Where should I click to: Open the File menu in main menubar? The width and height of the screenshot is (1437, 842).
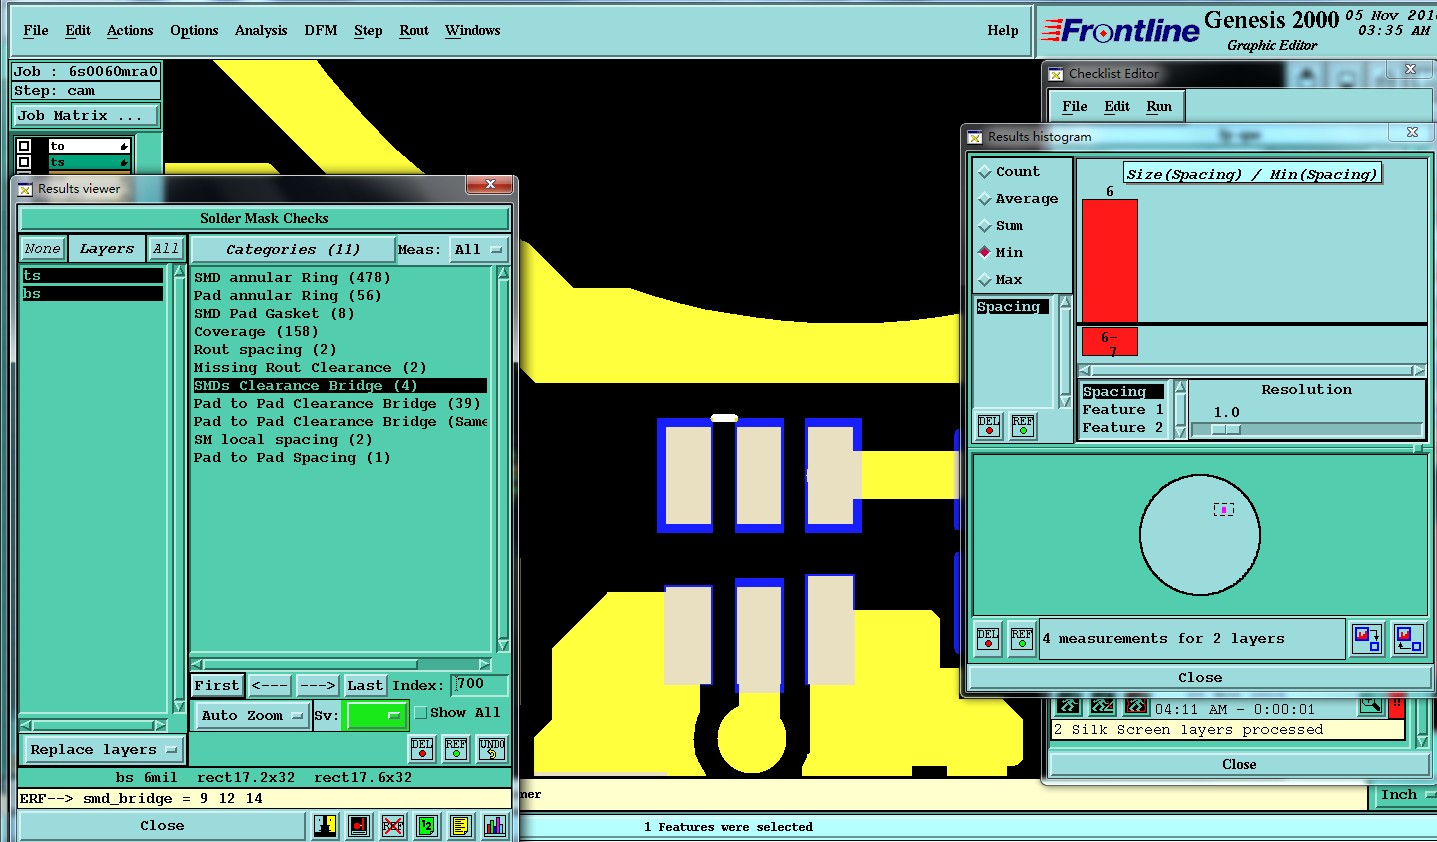point(36,31)
